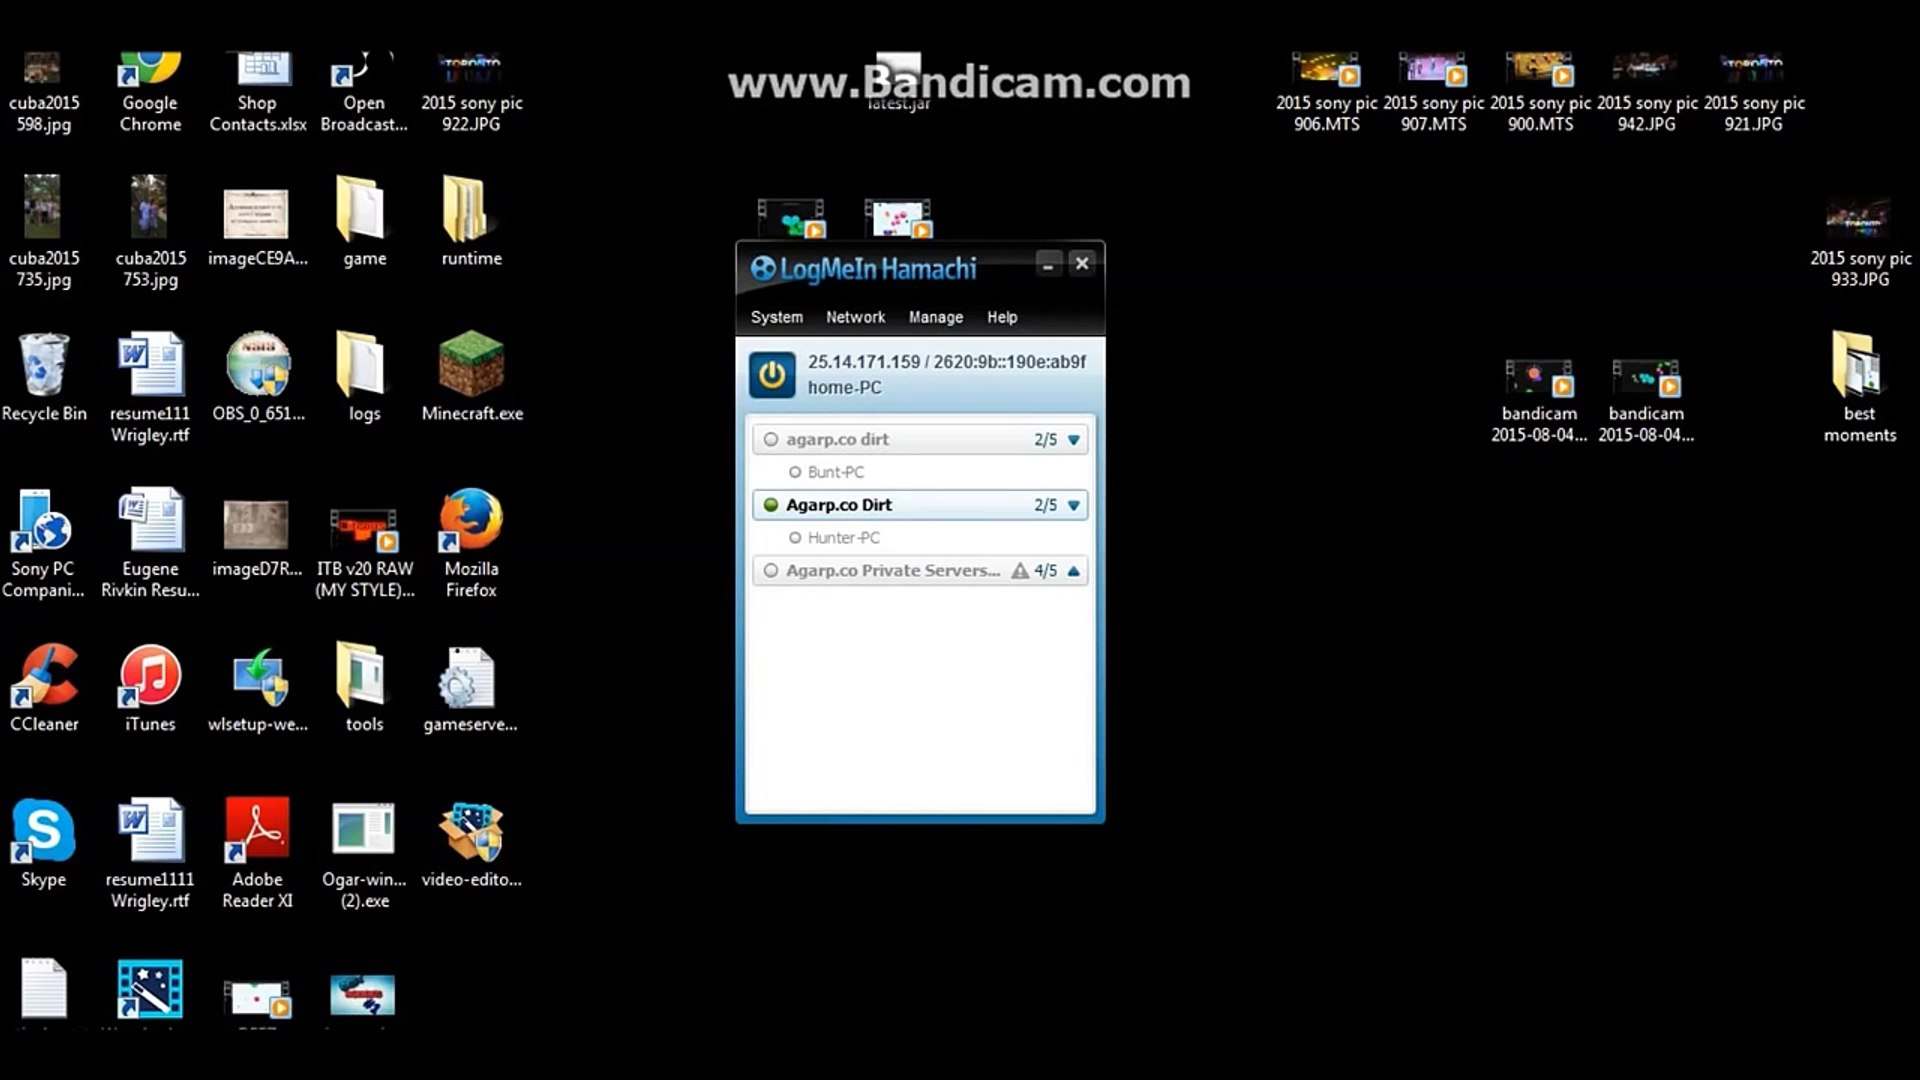Minimize the Hamachi window
Screen dimensions: 1920x1080
[1048, 264]
